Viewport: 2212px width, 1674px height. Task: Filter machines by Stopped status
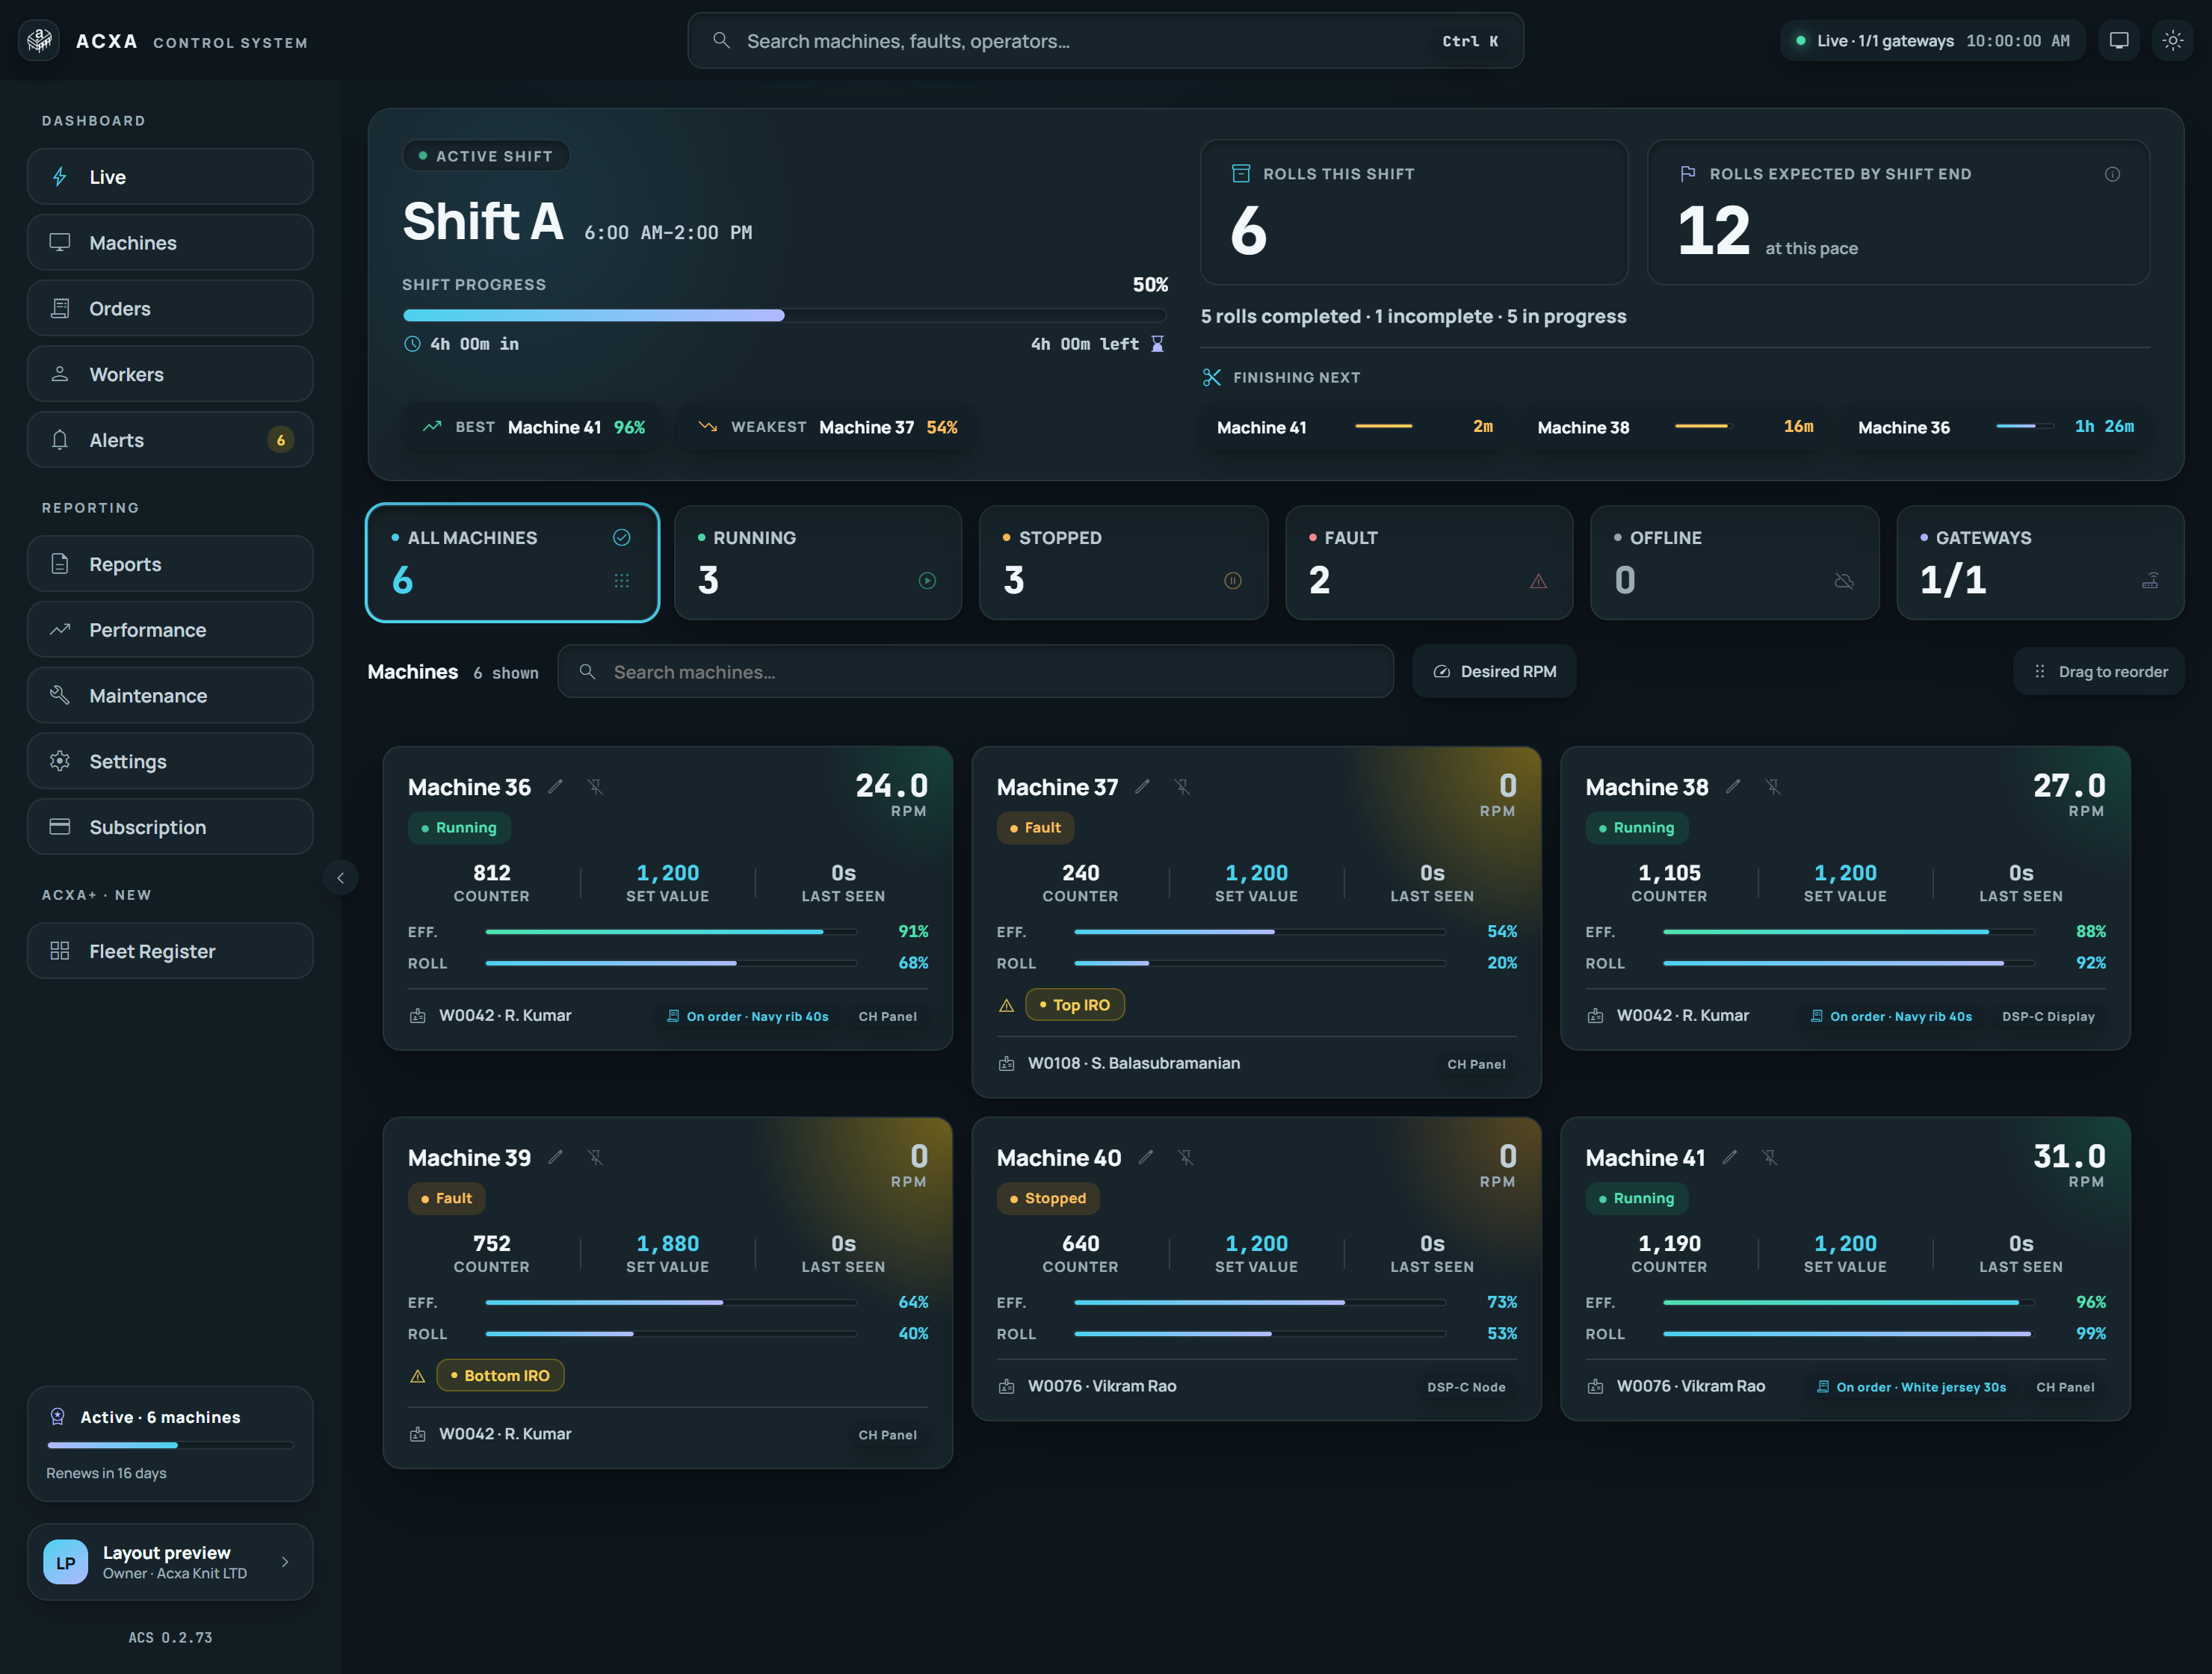[1123, 563]
